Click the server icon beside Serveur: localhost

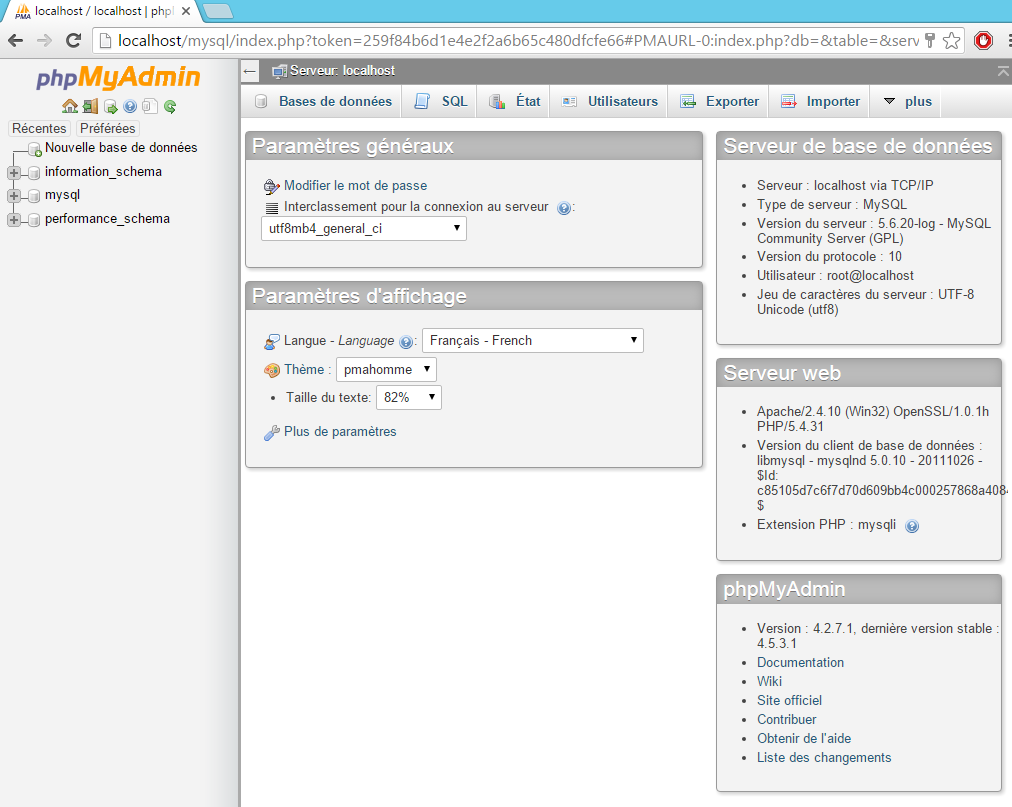279,71
